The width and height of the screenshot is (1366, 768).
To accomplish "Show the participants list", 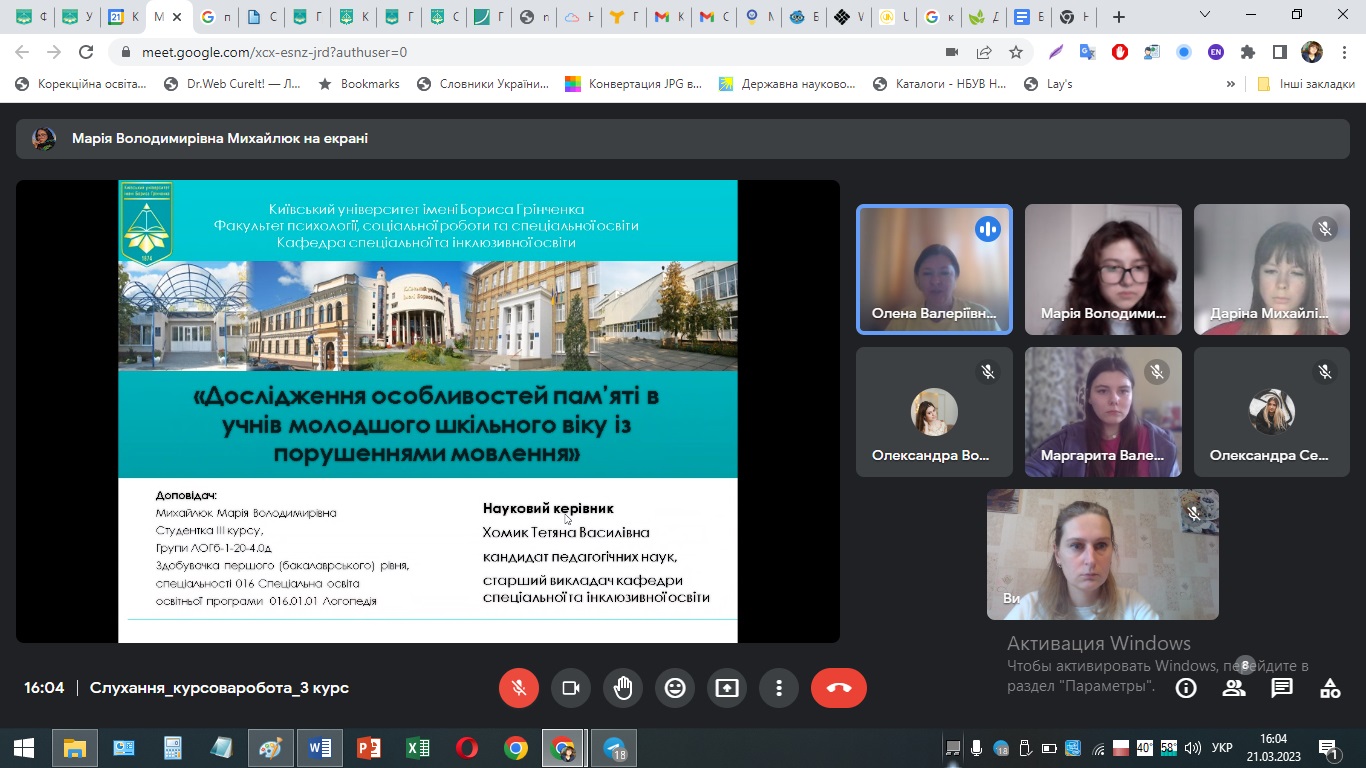I will click(x=1234, y=688).
